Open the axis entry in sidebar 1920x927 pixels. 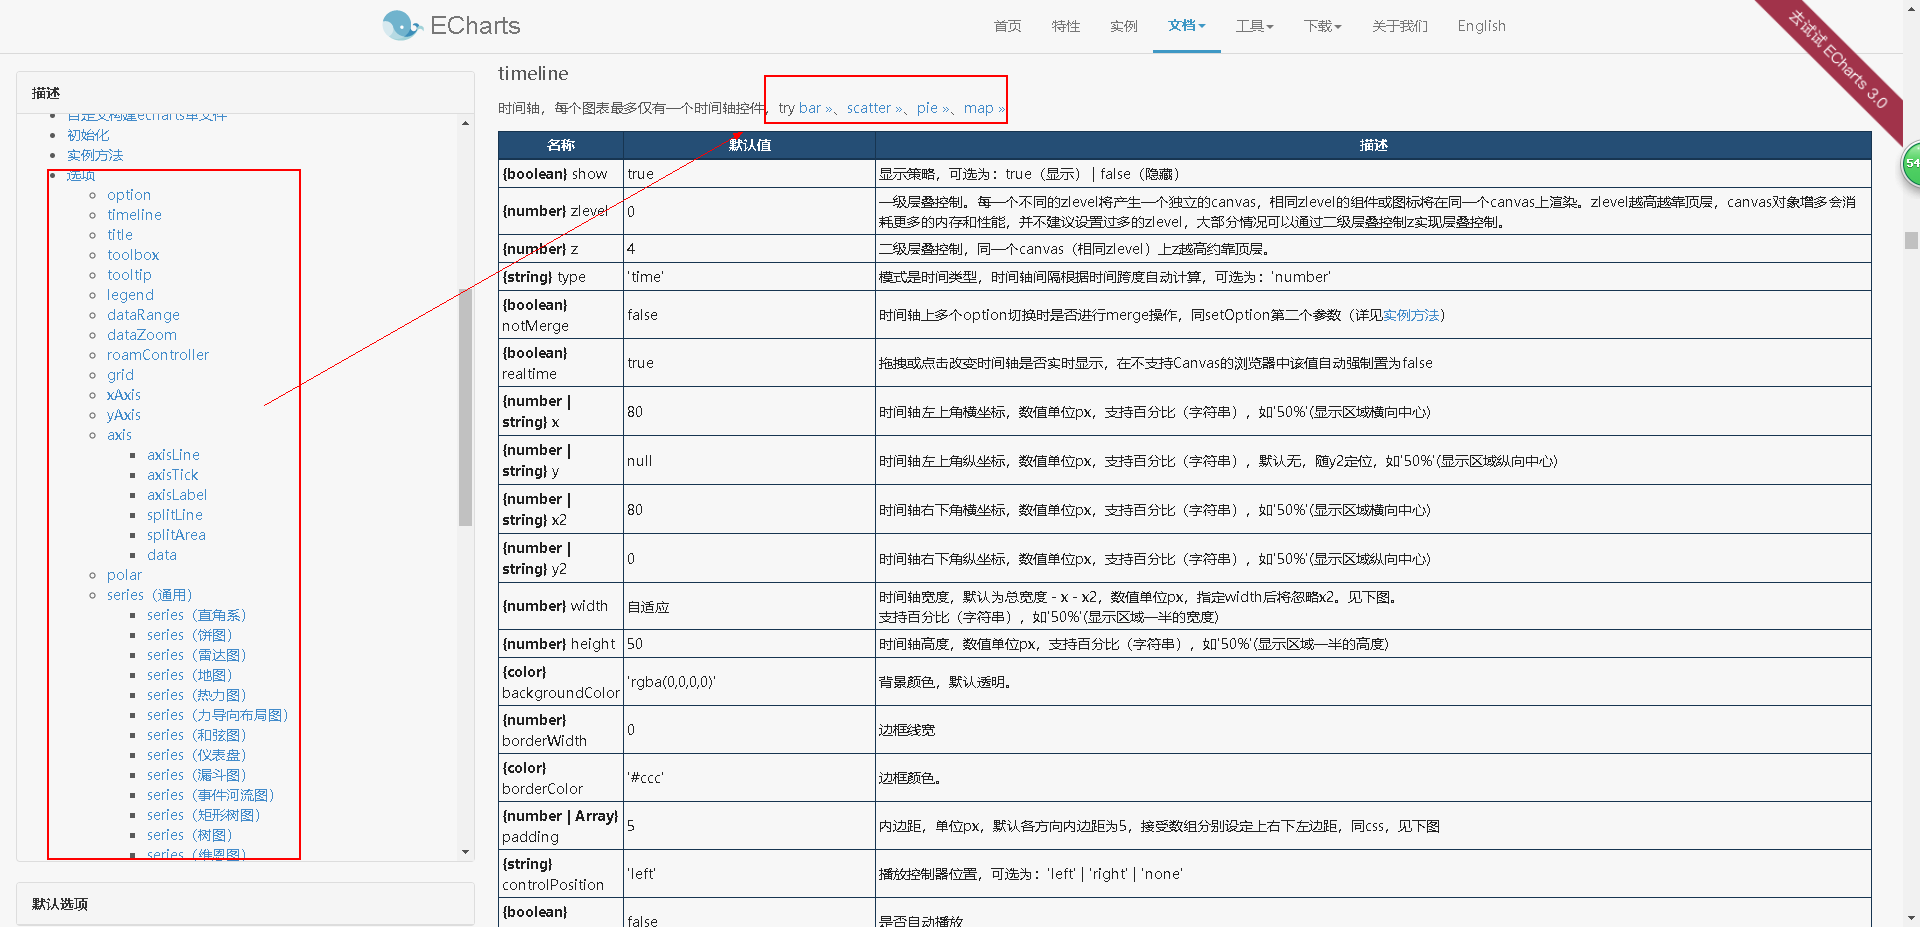click(119, 435)
